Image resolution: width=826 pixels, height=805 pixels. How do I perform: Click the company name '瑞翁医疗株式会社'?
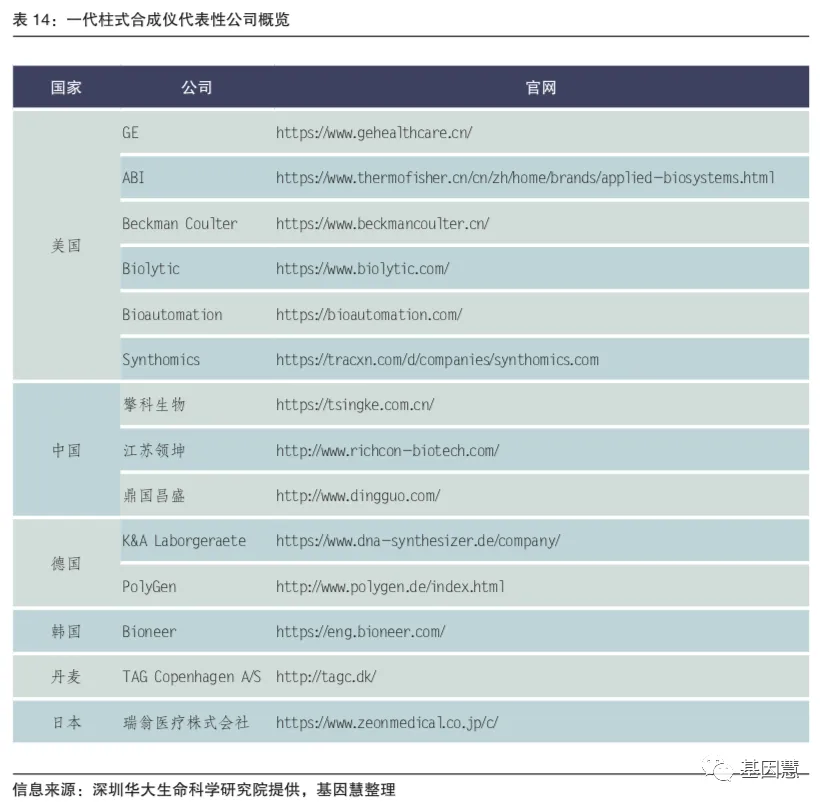pyautogui.click(x=186, y=723)
